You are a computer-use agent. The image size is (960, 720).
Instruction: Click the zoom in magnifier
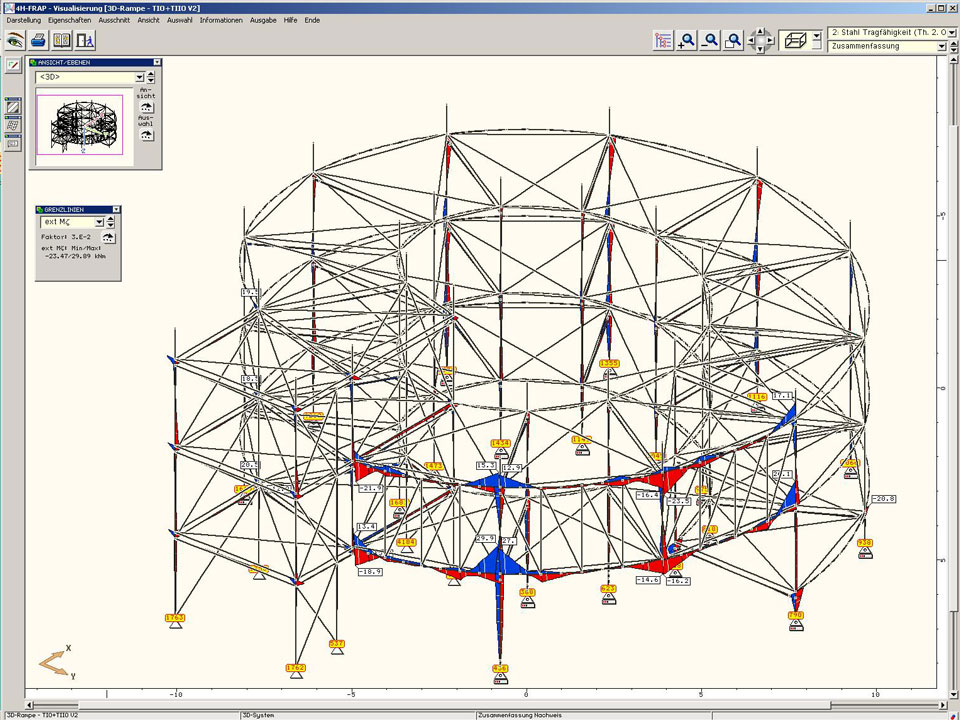[x=687, y=40]
